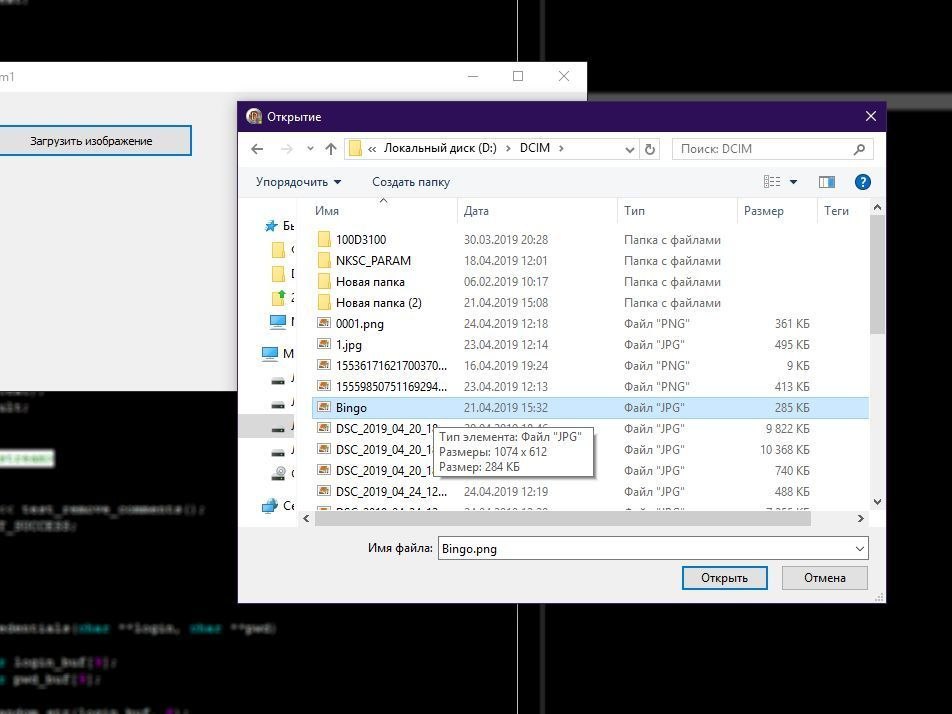The image size is (952, 714).
Task: Open help with the question mark icon
Action: tap(863, 182)
